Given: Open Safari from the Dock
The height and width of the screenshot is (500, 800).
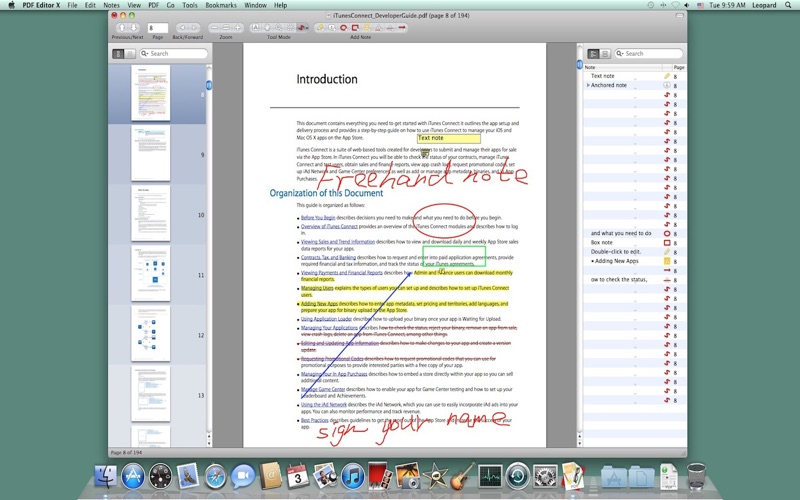Looking at the screenshot, I should coord(214,477).
